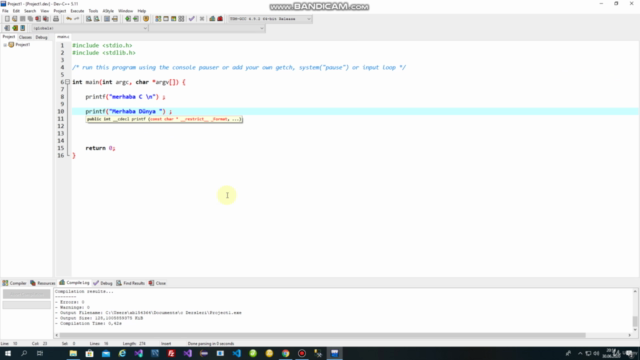640x360 pixels.
Task: Open Visual Studio Code from the taskbar
Action: [x=236, y=353]
